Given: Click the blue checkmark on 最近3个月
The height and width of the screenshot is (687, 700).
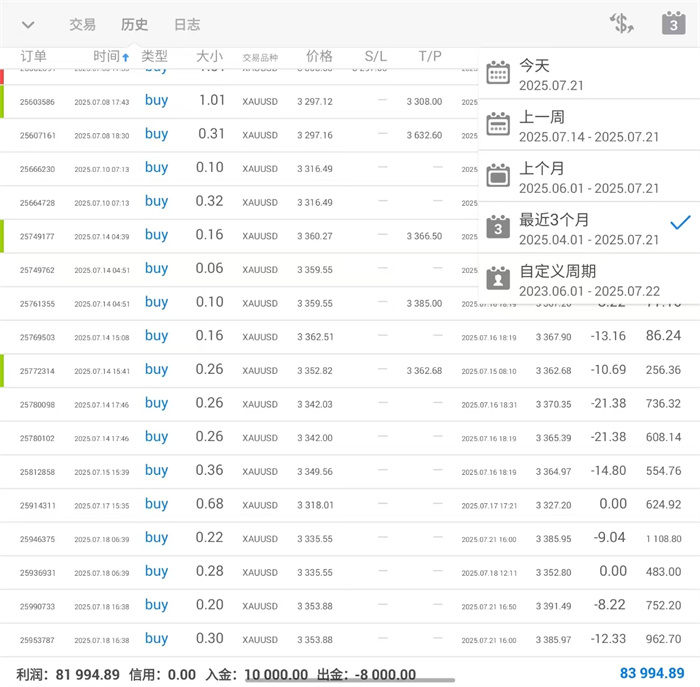Looking at the screenshot, I should 680,222.
